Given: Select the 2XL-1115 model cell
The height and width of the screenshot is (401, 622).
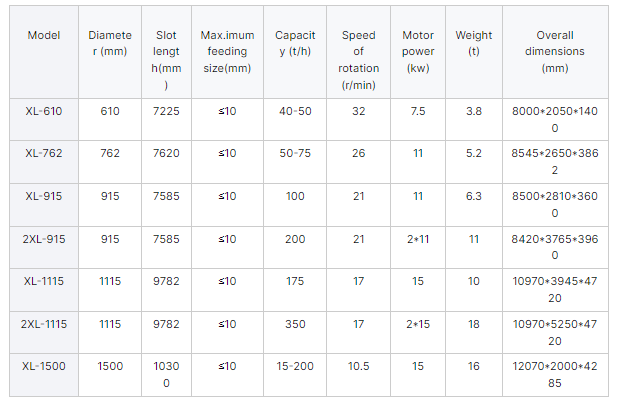Looking at the screenshot, I should tap(44, 324).
